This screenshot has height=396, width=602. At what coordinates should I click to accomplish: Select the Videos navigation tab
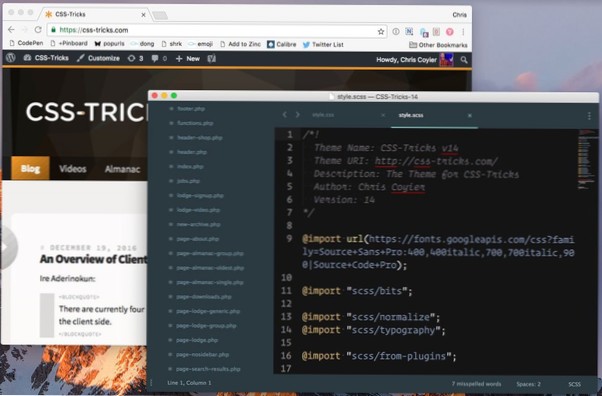coord(73,169)
